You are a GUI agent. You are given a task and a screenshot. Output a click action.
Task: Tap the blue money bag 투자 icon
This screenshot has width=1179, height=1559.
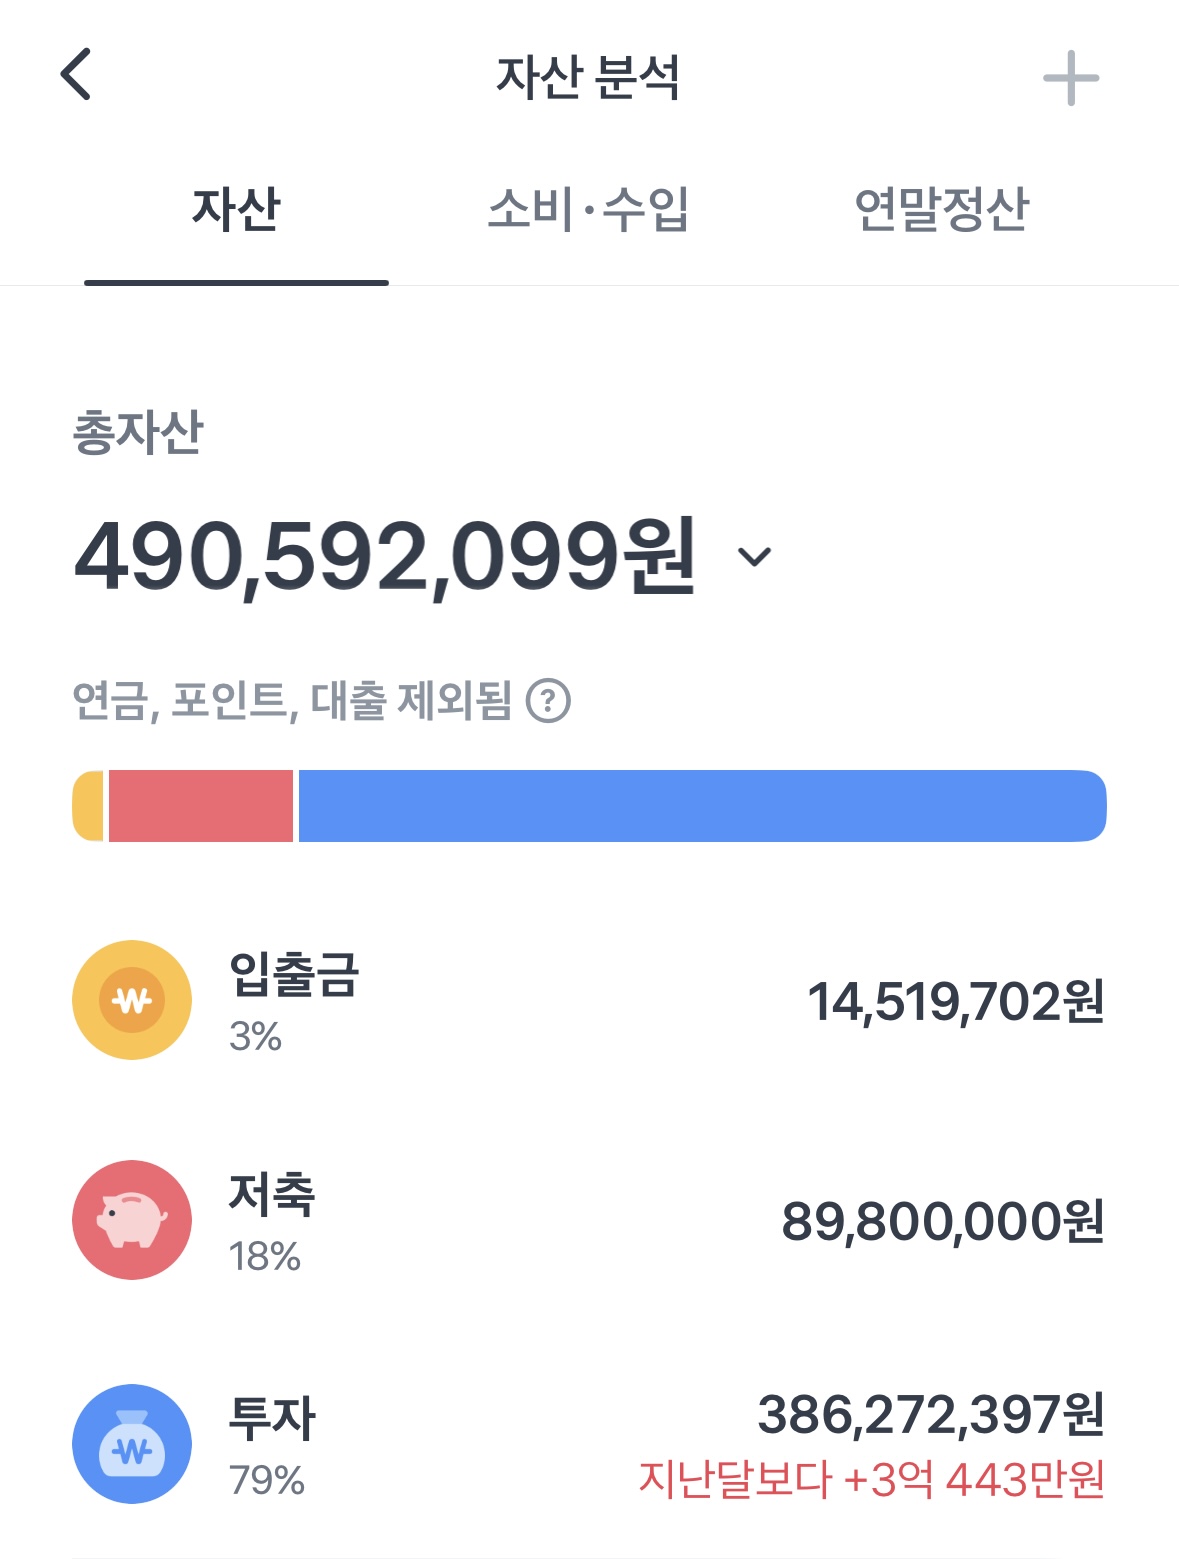point(132,1444)
